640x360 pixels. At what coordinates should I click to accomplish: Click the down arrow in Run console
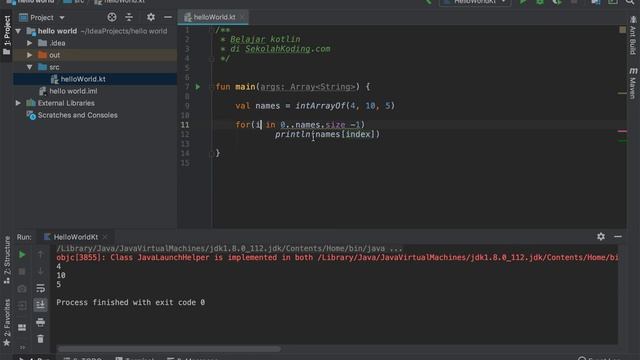pos(40,271)
